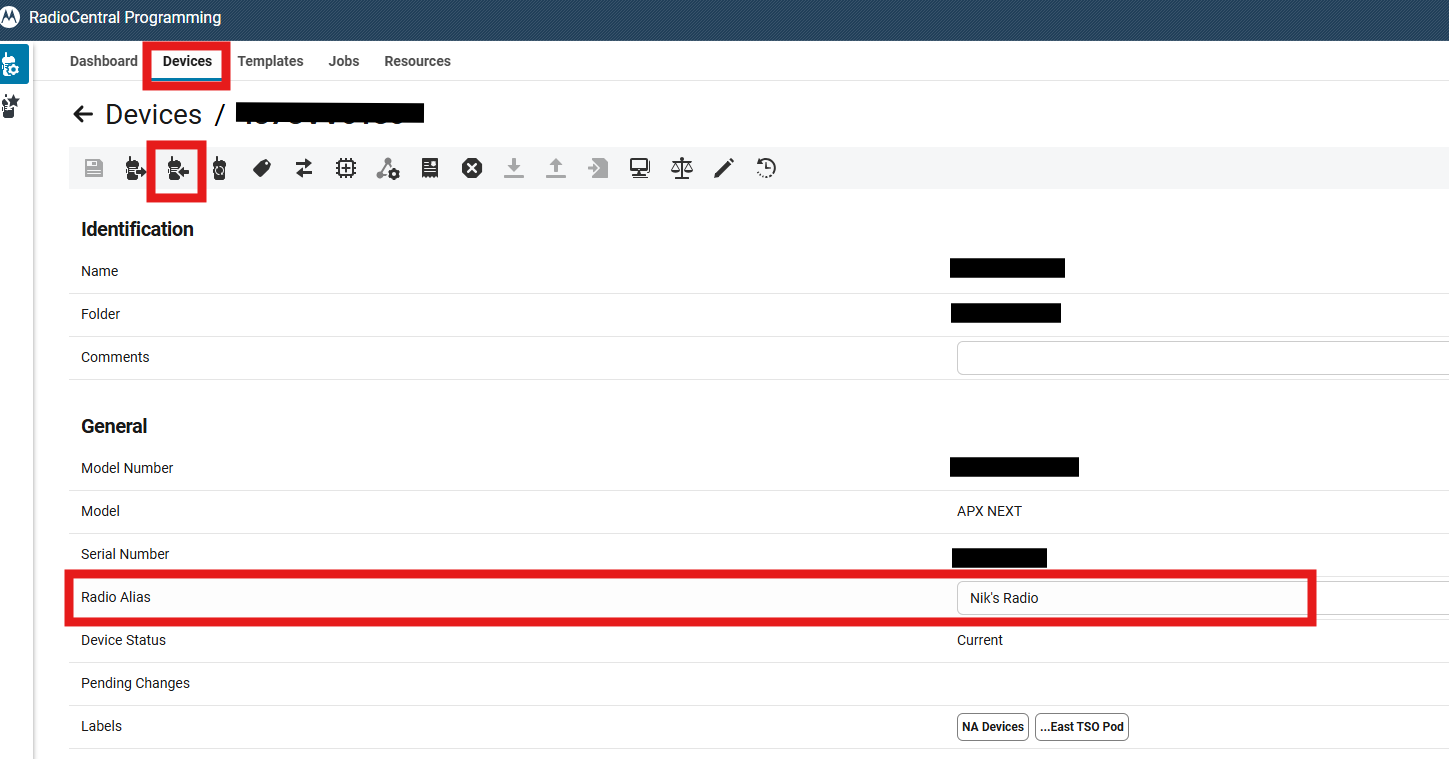Click the Model Number row label
1449x759 pixels.
click(x=127, y=468)
